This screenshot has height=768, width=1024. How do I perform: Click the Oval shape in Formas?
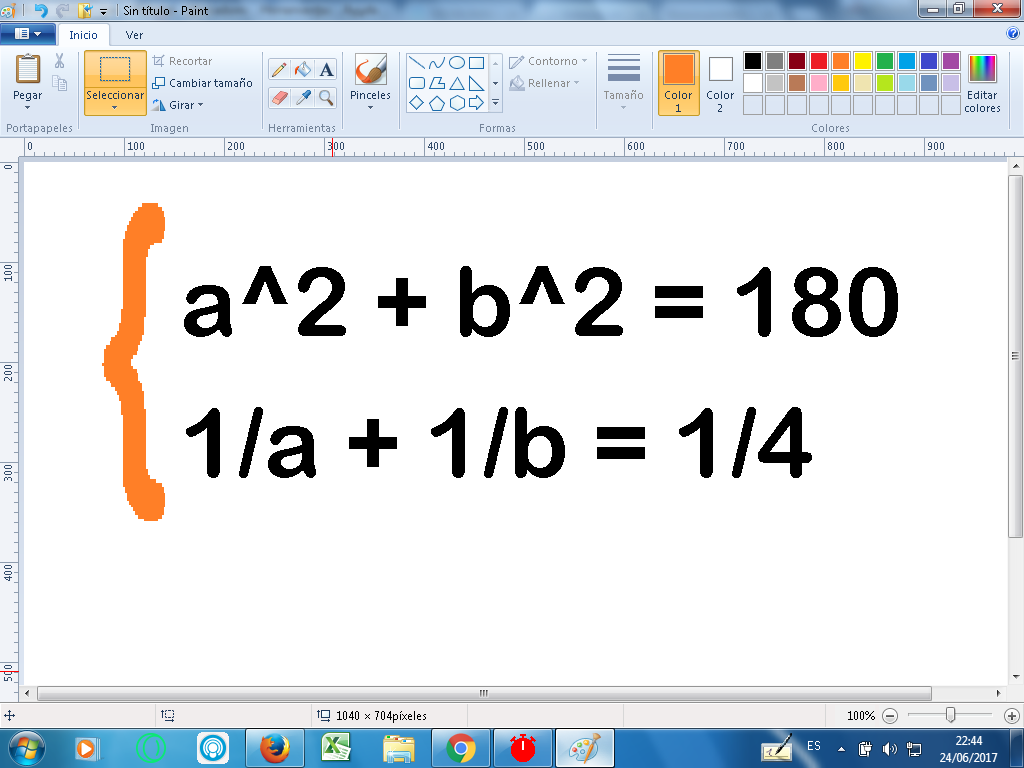(456, 62)
